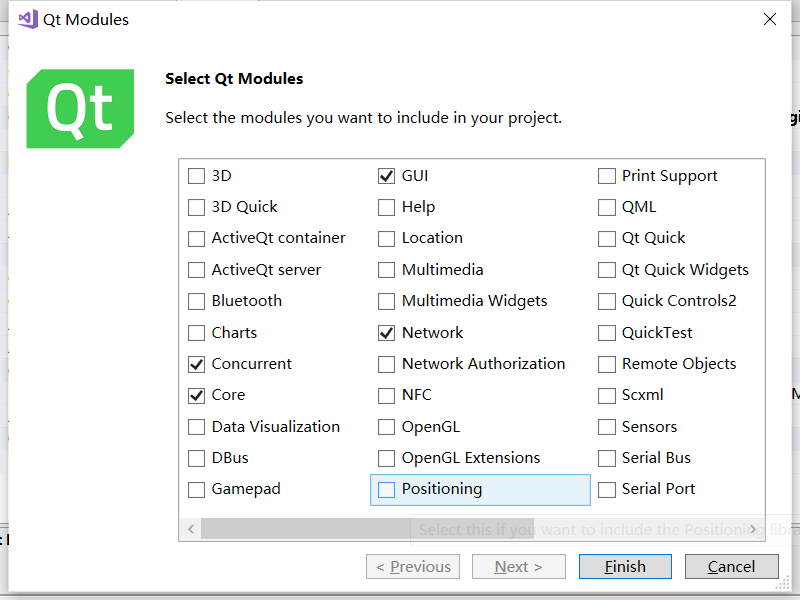
Task: Click the Qt logo image
Action: coord(80,109)
